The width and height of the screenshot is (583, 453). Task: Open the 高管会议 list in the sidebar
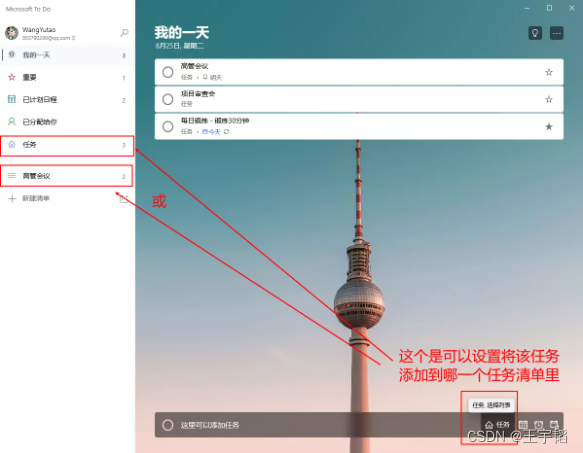67,176
